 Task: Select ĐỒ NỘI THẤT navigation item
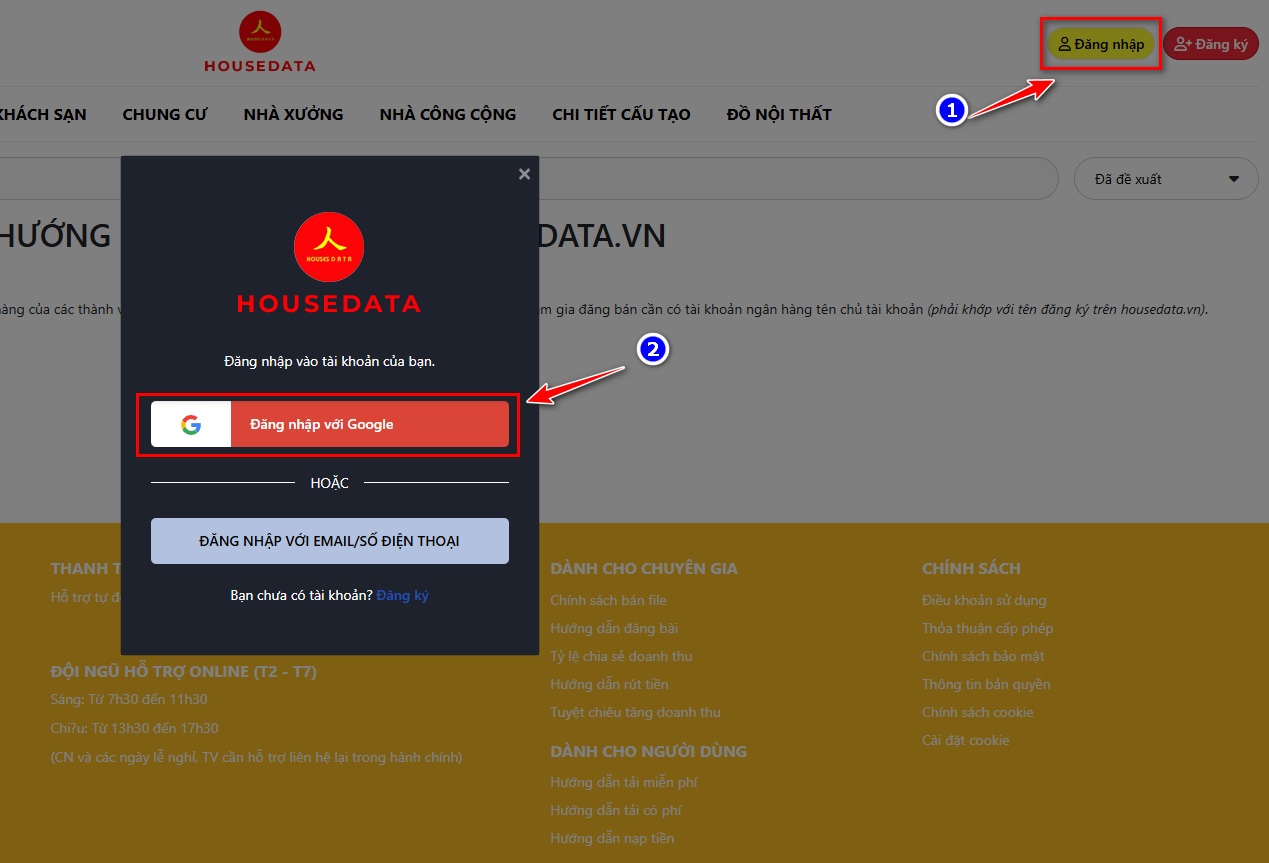tap(779, 114)
